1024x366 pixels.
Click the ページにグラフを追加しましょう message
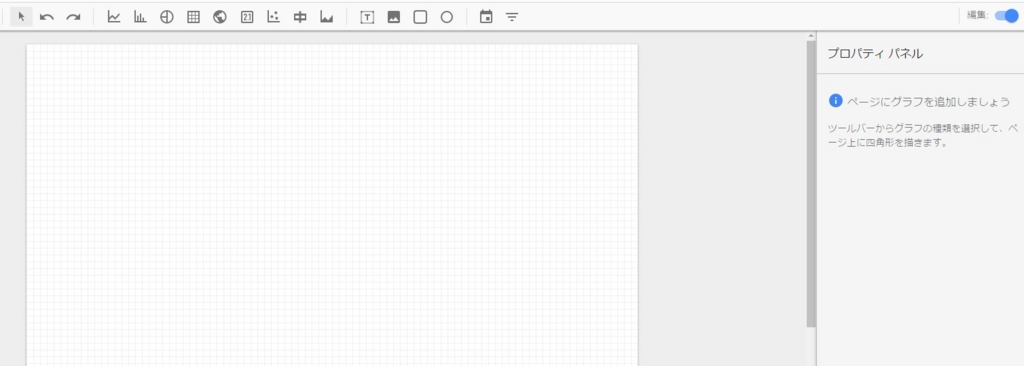[929, 102]
